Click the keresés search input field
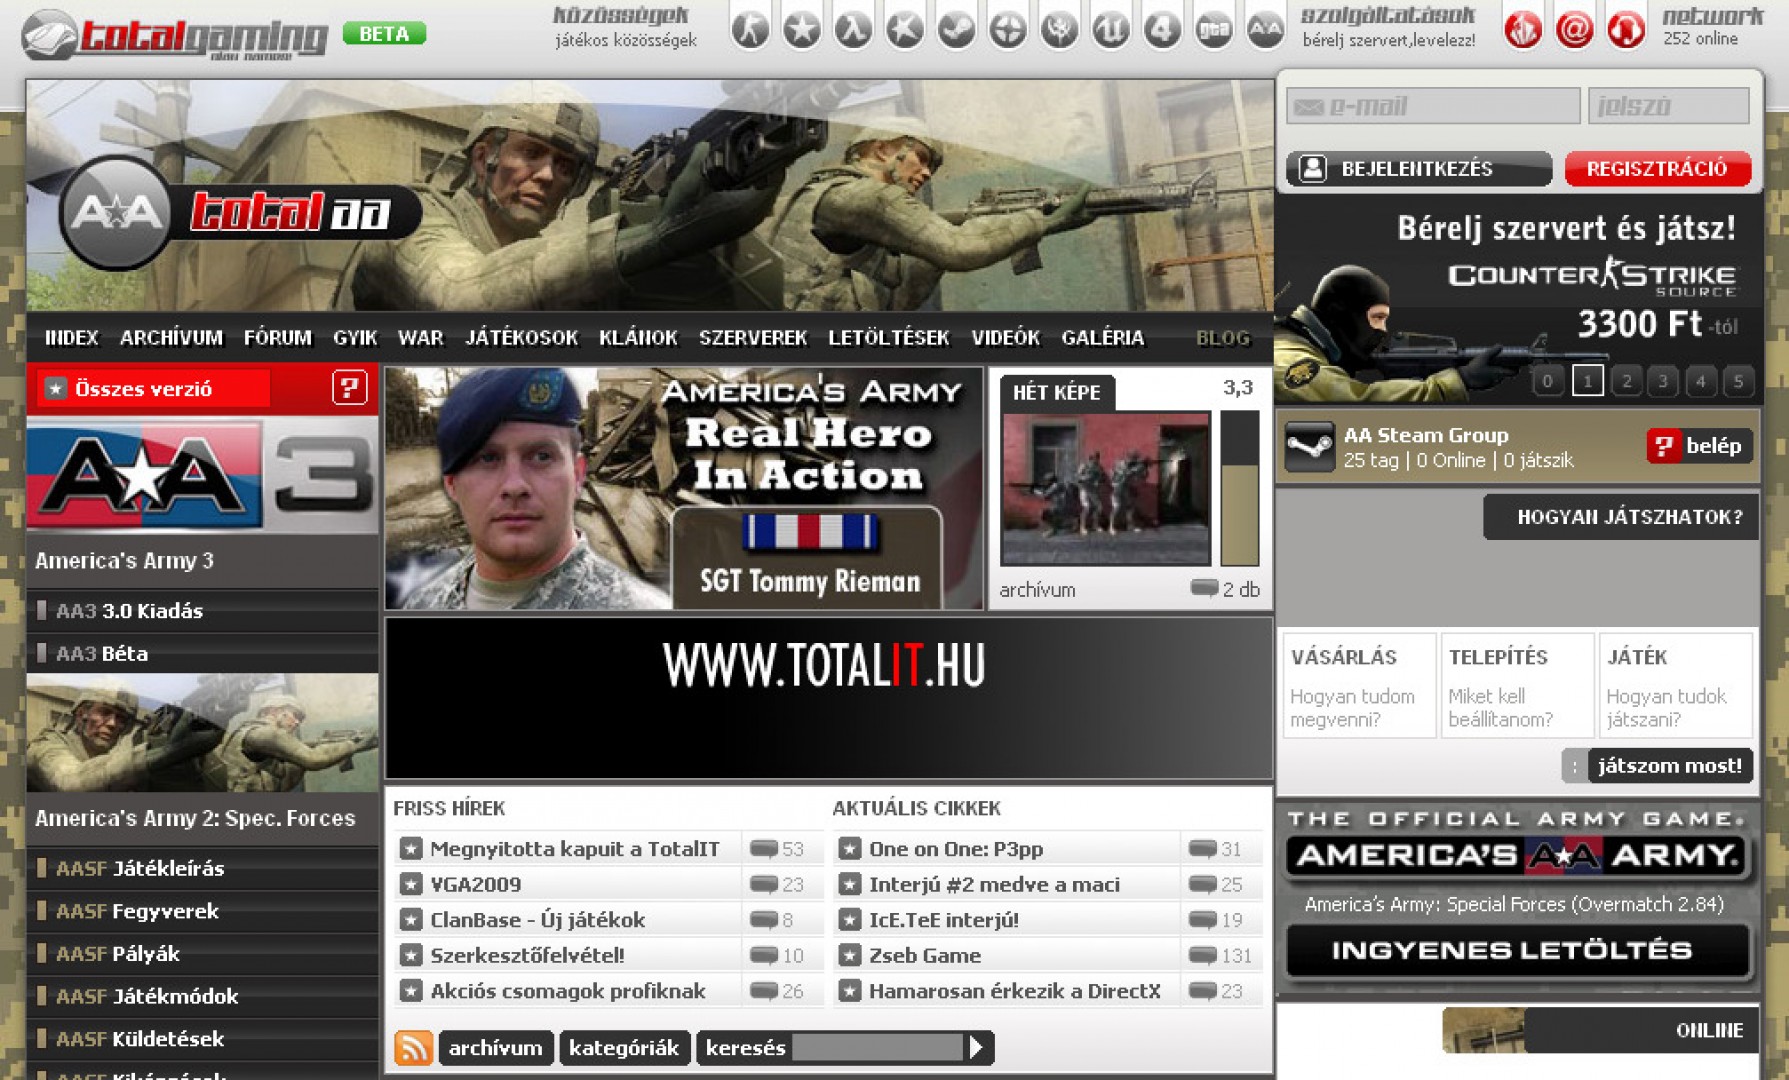Viewport: 1789px width, 1080px height. (876, 1047)
